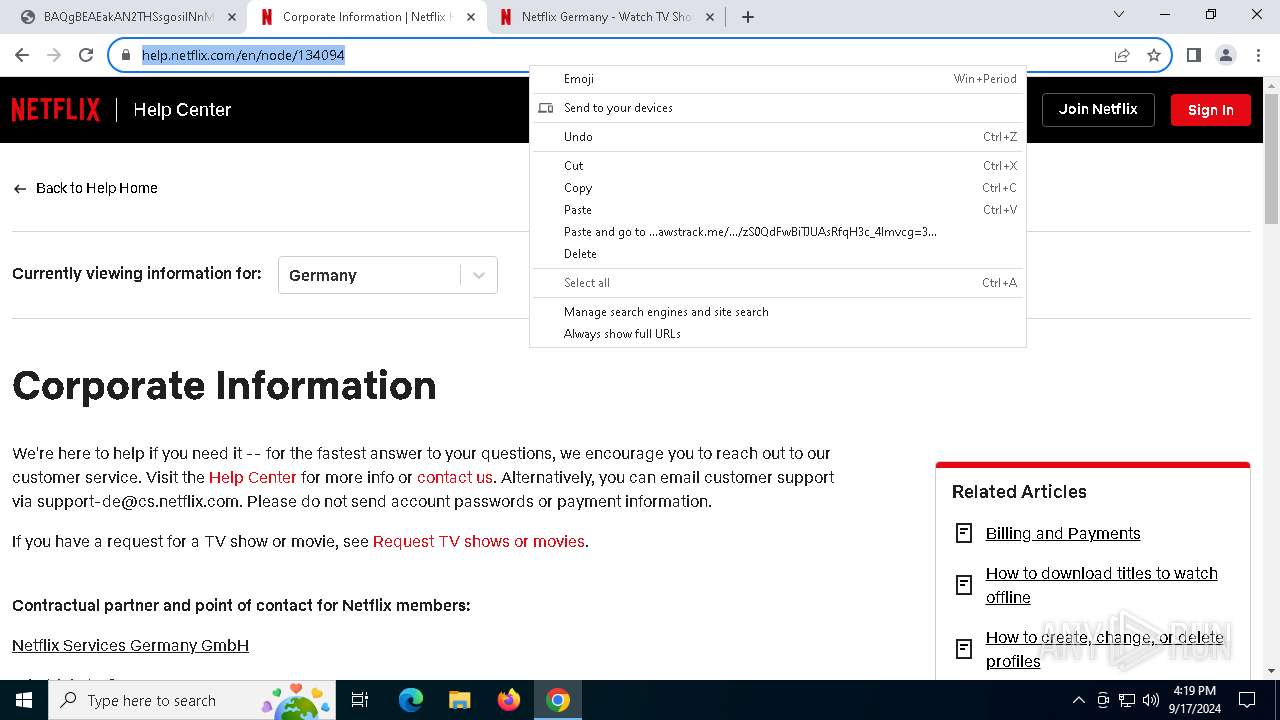The image size is (1280, 720).
Task: Click the Billing and Payments document icon
Action: (x=964, y=533)
